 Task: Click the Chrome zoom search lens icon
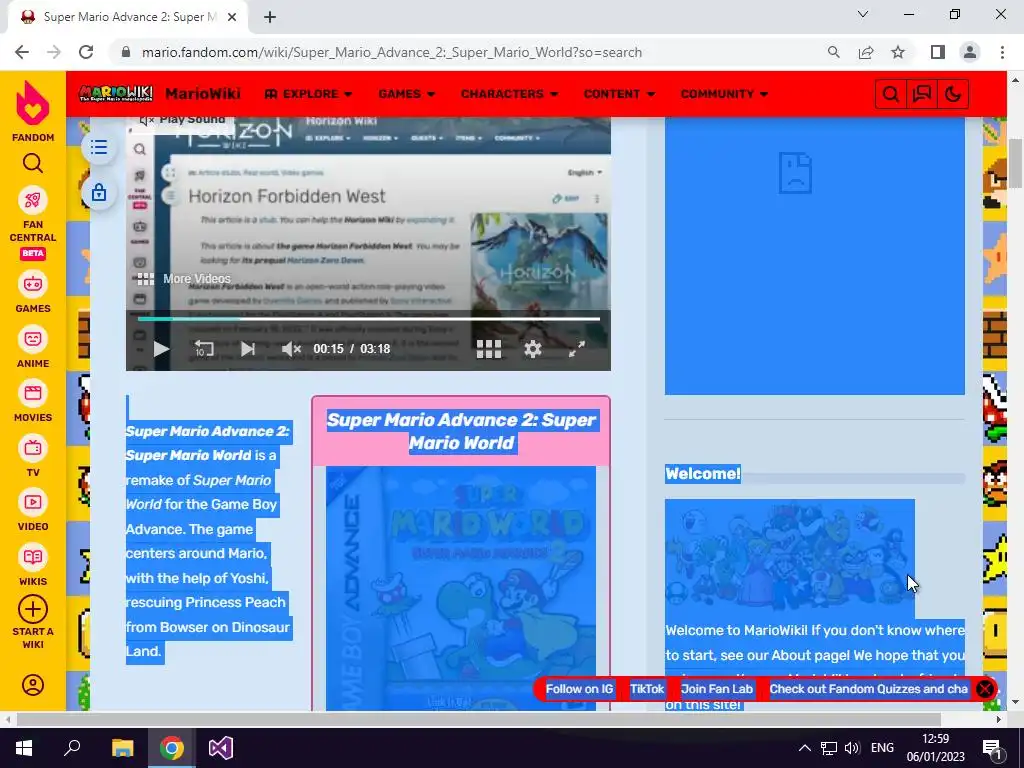[x=833, y=52]
